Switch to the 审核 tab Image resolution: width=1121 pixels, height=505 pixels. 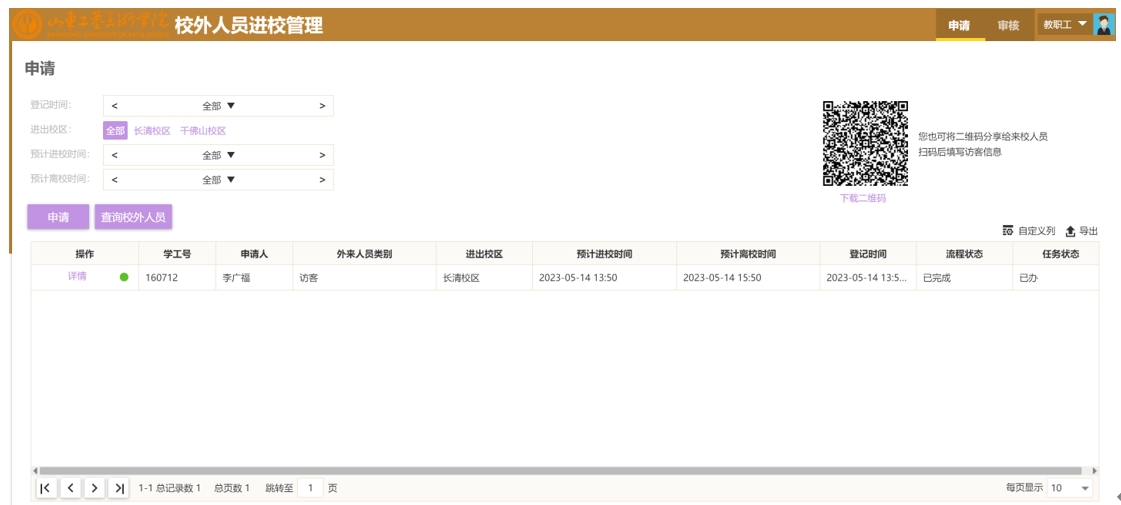coord(1008,25)
